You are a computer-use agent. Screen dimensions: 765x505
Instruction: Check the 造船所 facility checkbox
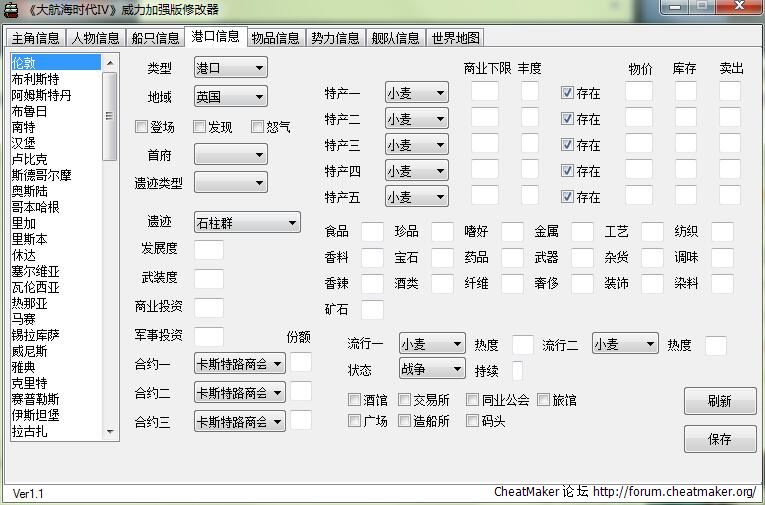(405, 421)
